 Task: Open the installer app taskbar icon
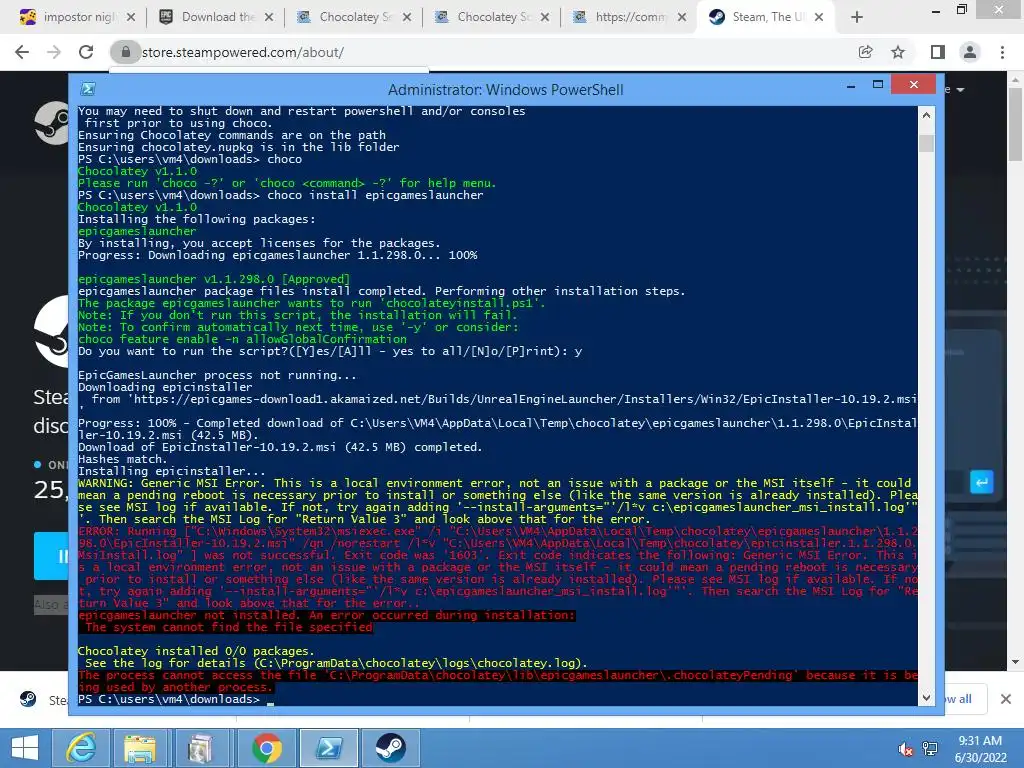point(200,748)
